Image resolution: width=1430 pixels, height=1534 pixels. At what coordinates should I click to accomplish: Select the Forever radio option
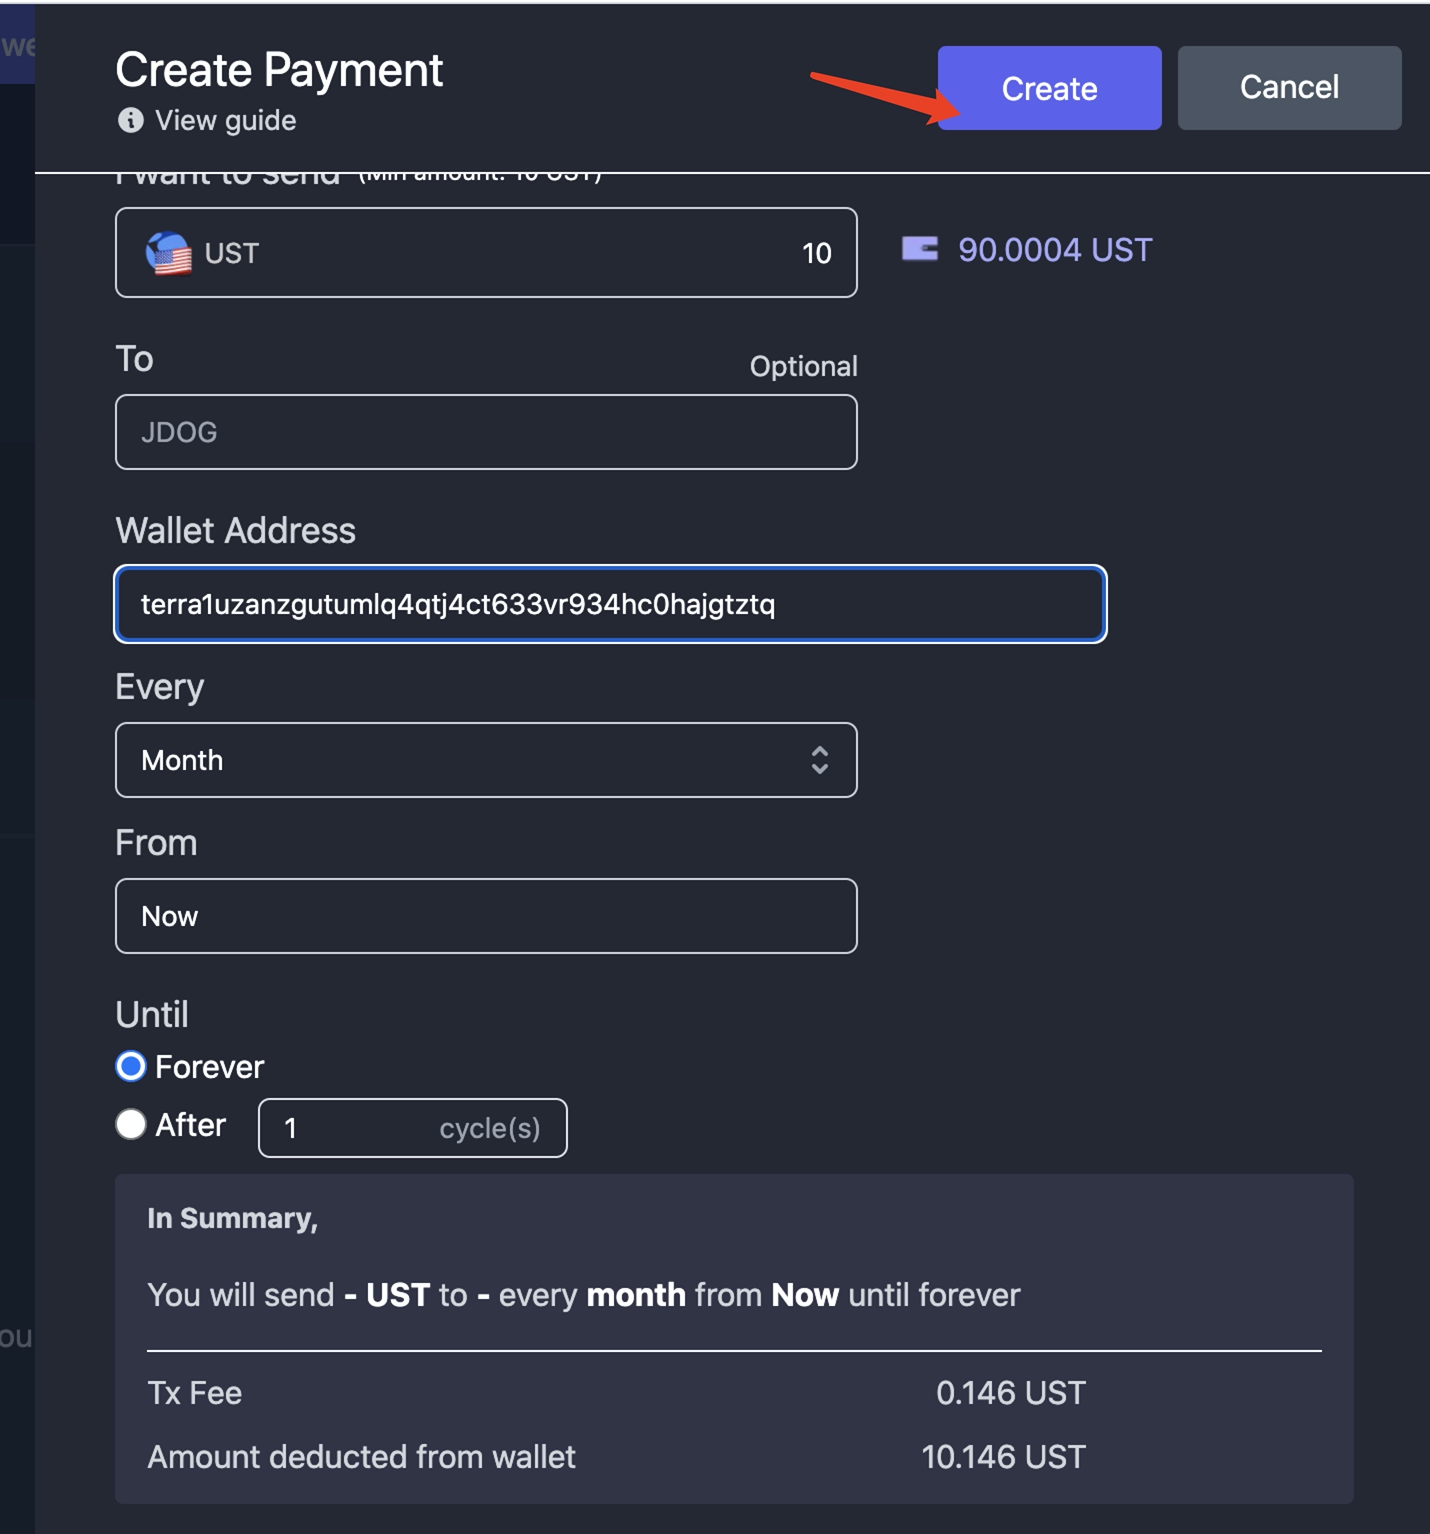[x=131, y=1067]
